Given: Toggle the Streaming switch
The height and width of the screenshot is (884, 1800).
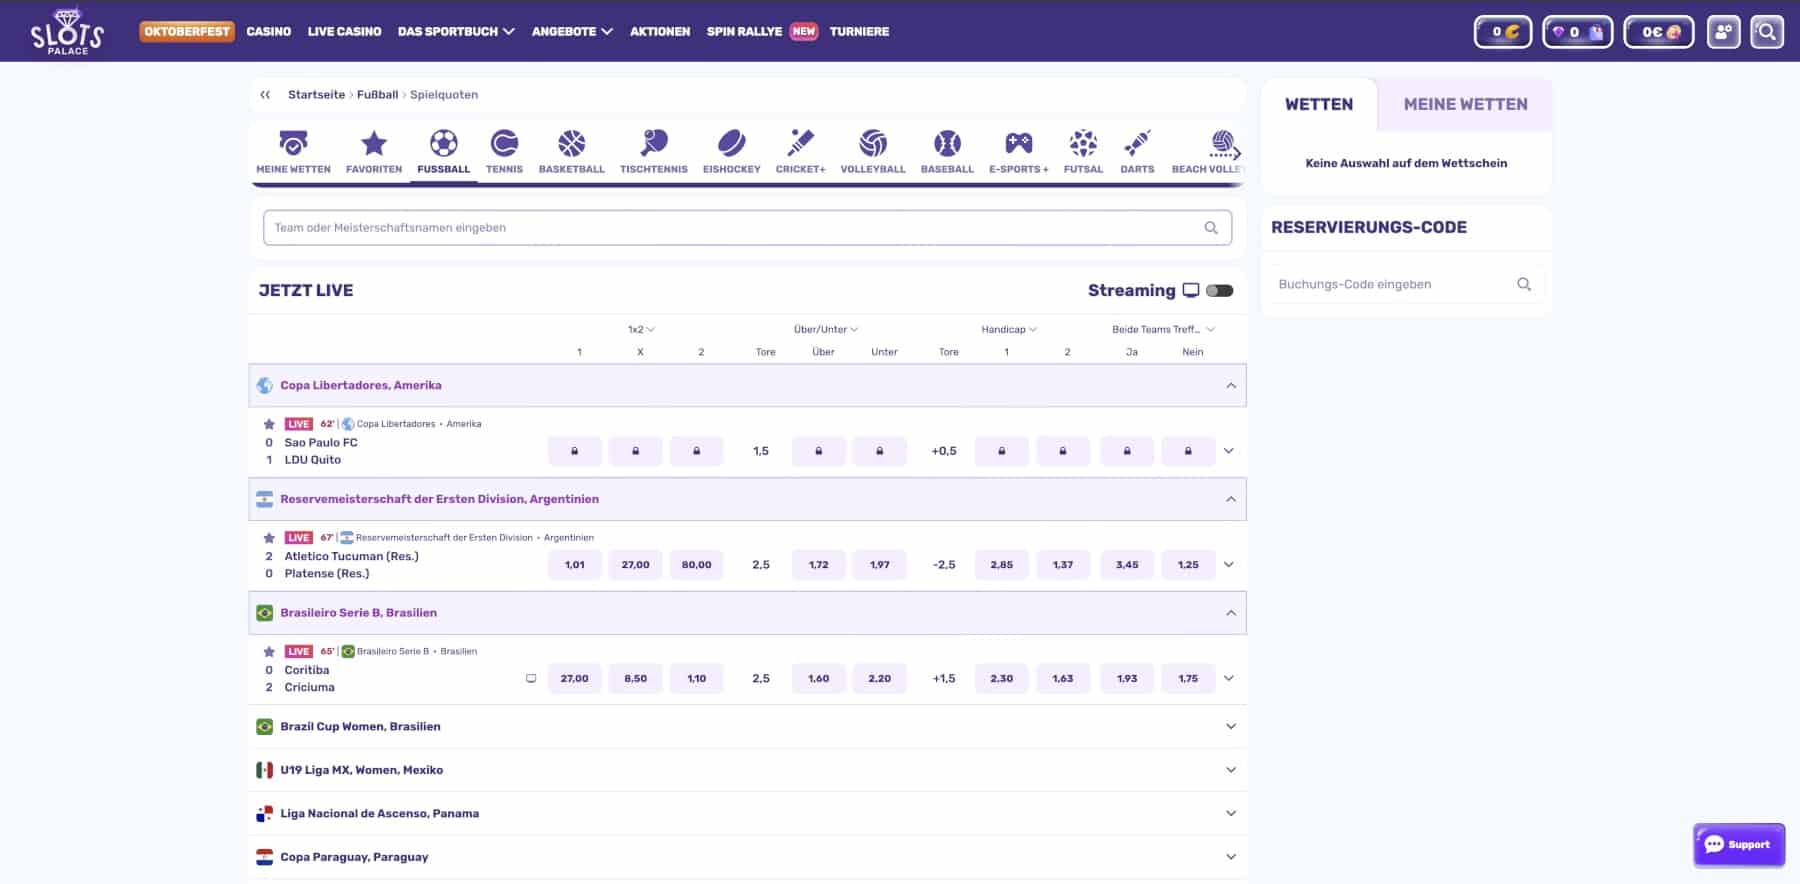Looking at the screenshot, I should pos(1219,291).
